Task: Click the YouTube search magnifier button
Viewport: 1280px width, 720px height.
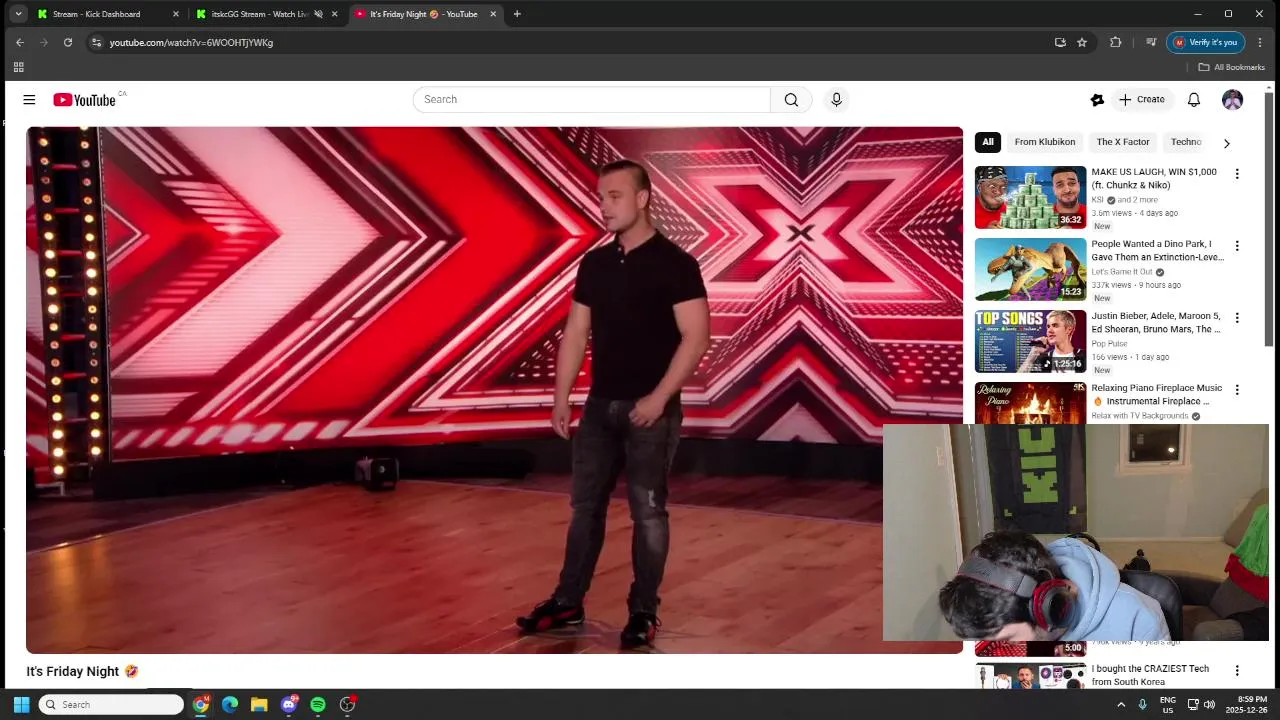Action: (x=791, y=99)
